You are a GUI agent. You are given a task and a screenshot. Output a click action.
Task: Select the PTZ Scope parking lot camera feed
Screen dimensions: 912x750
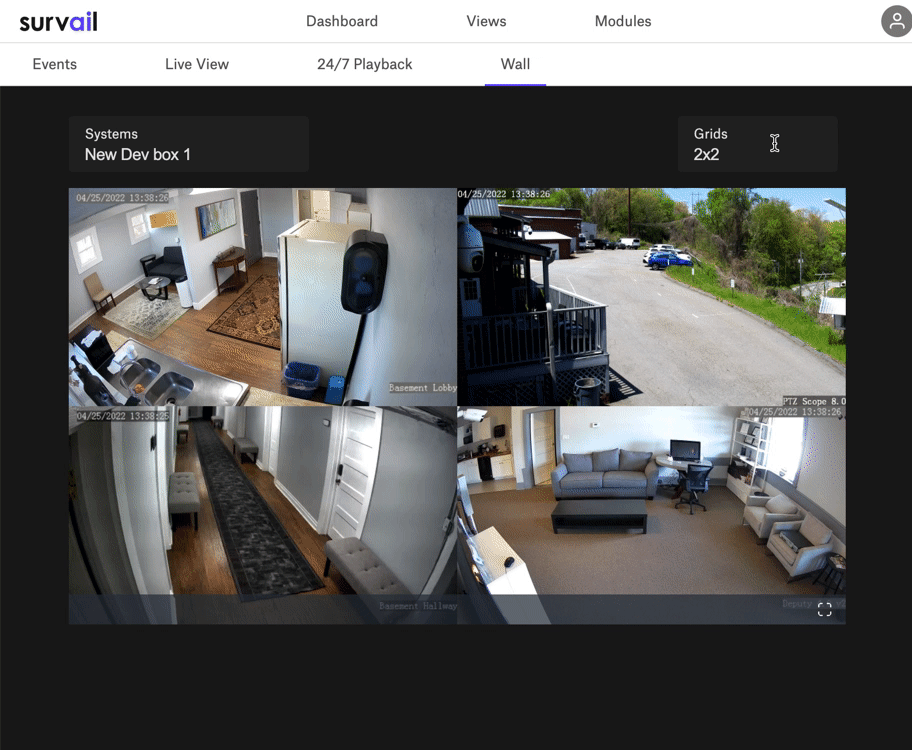tap(651, 297)
